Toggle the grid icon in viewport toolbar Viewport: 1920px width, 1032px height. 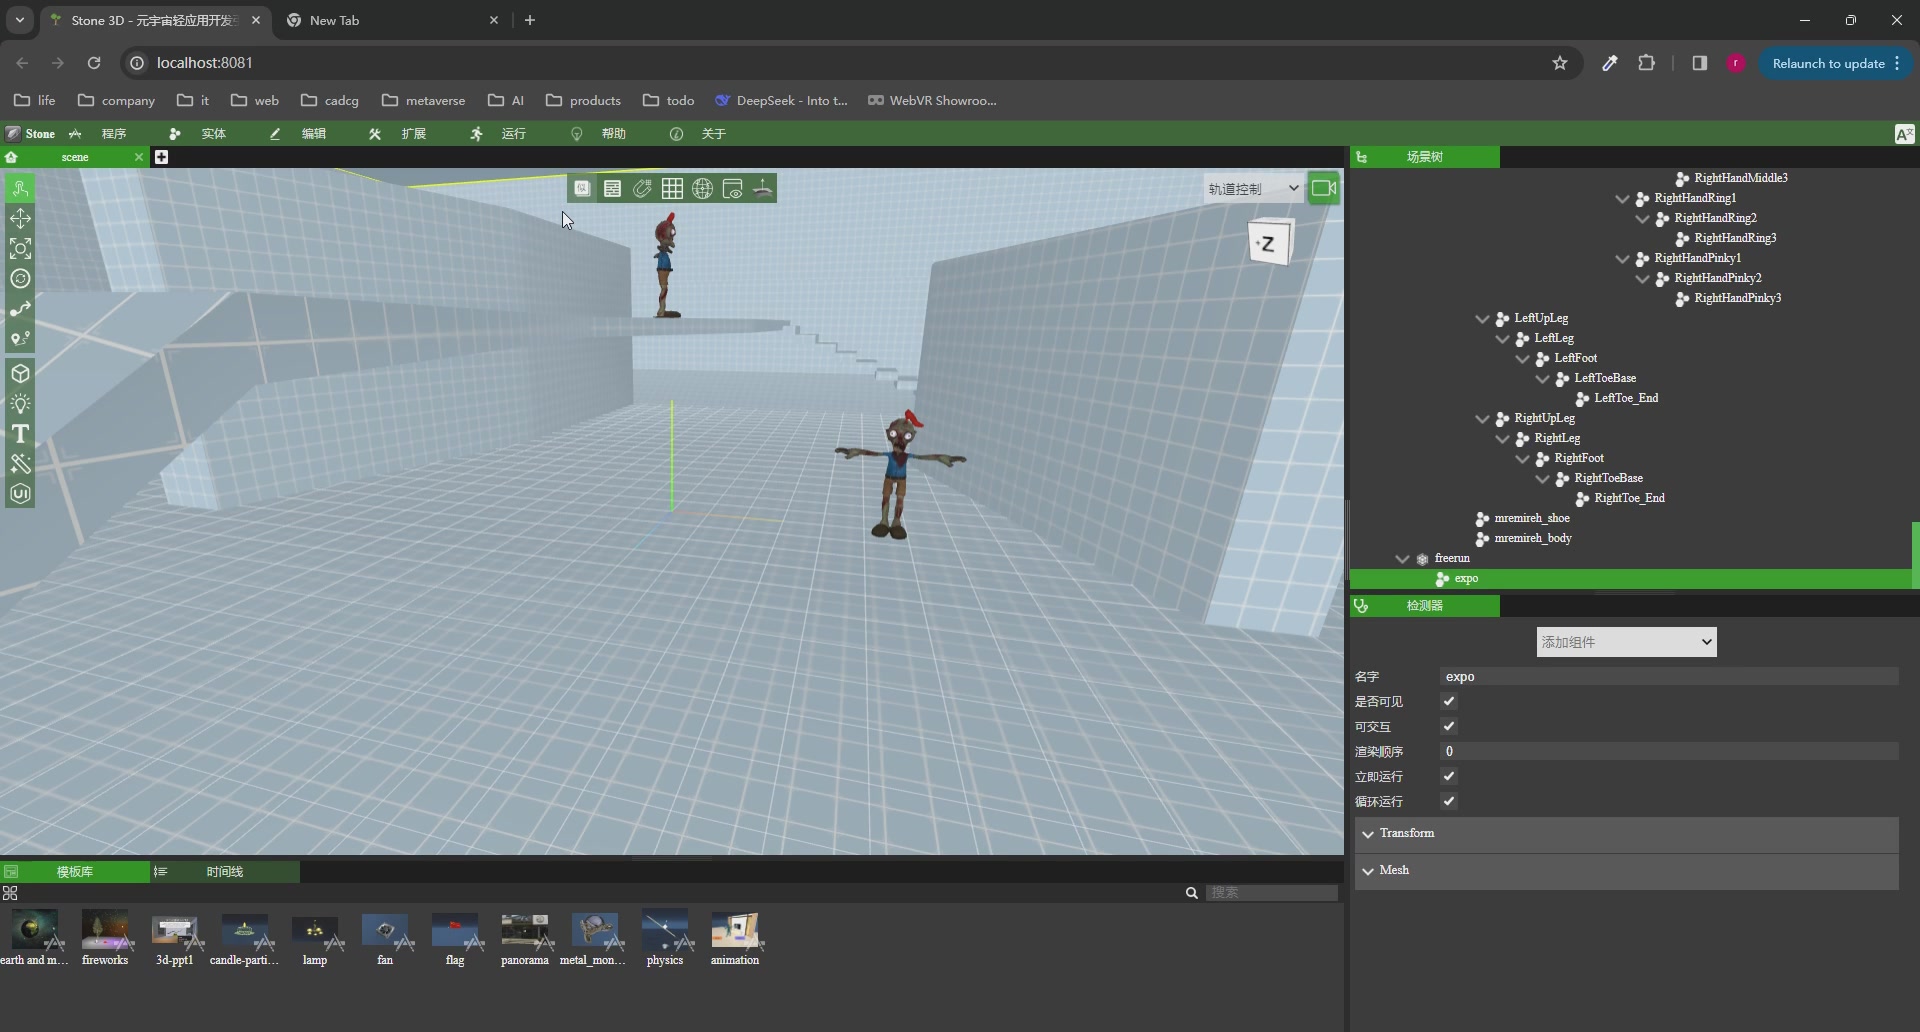672,189
